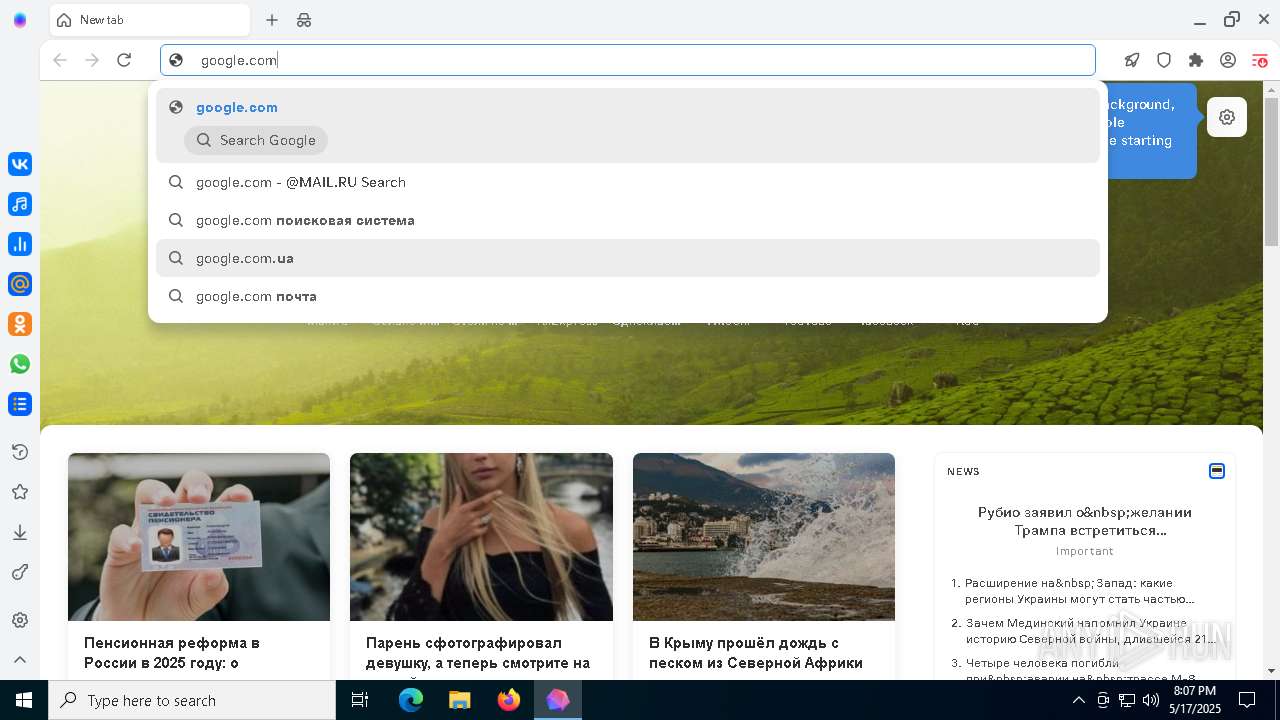Open Task View on the taskbar

click(x=360, y=700)
